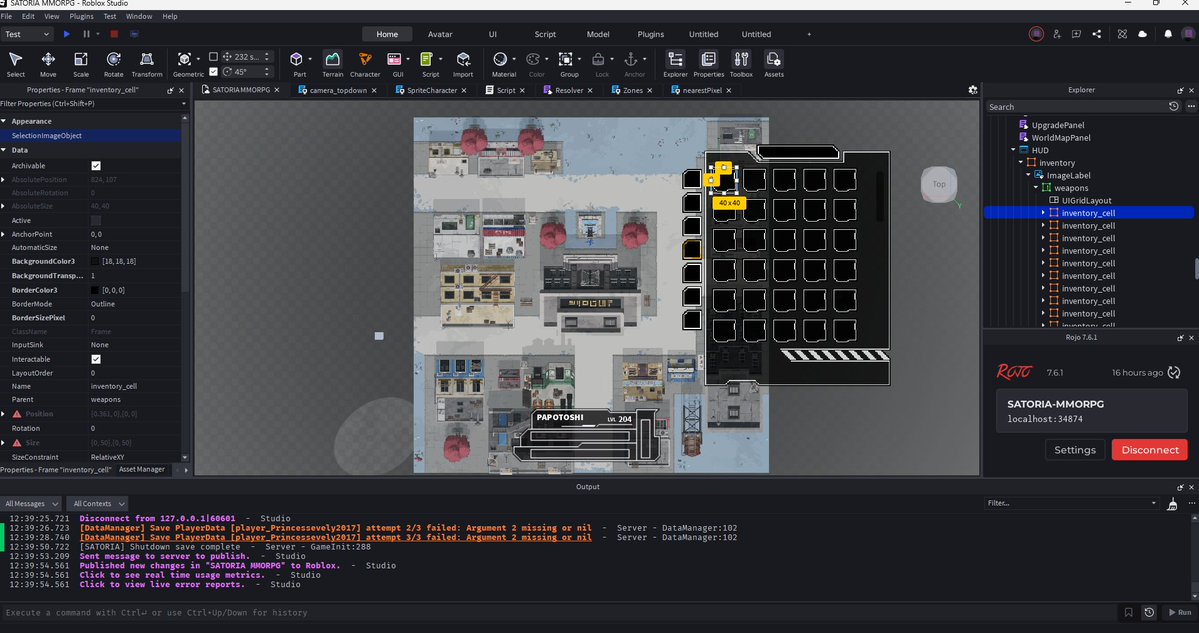Collapse the HUD node in Explorer

[1013, 150]
